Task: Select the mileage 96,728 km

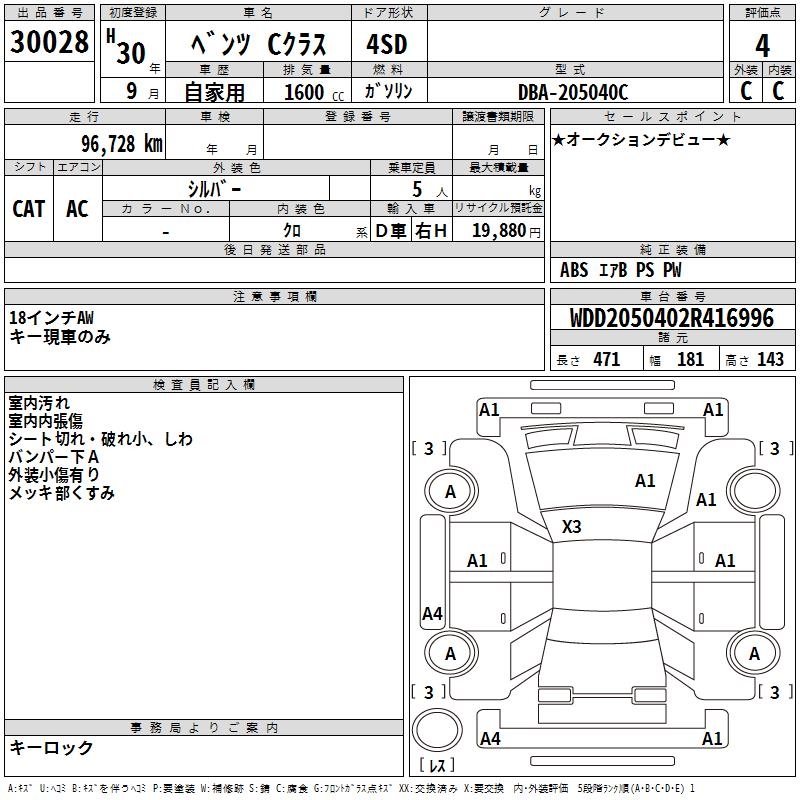Action: point(122,144)
